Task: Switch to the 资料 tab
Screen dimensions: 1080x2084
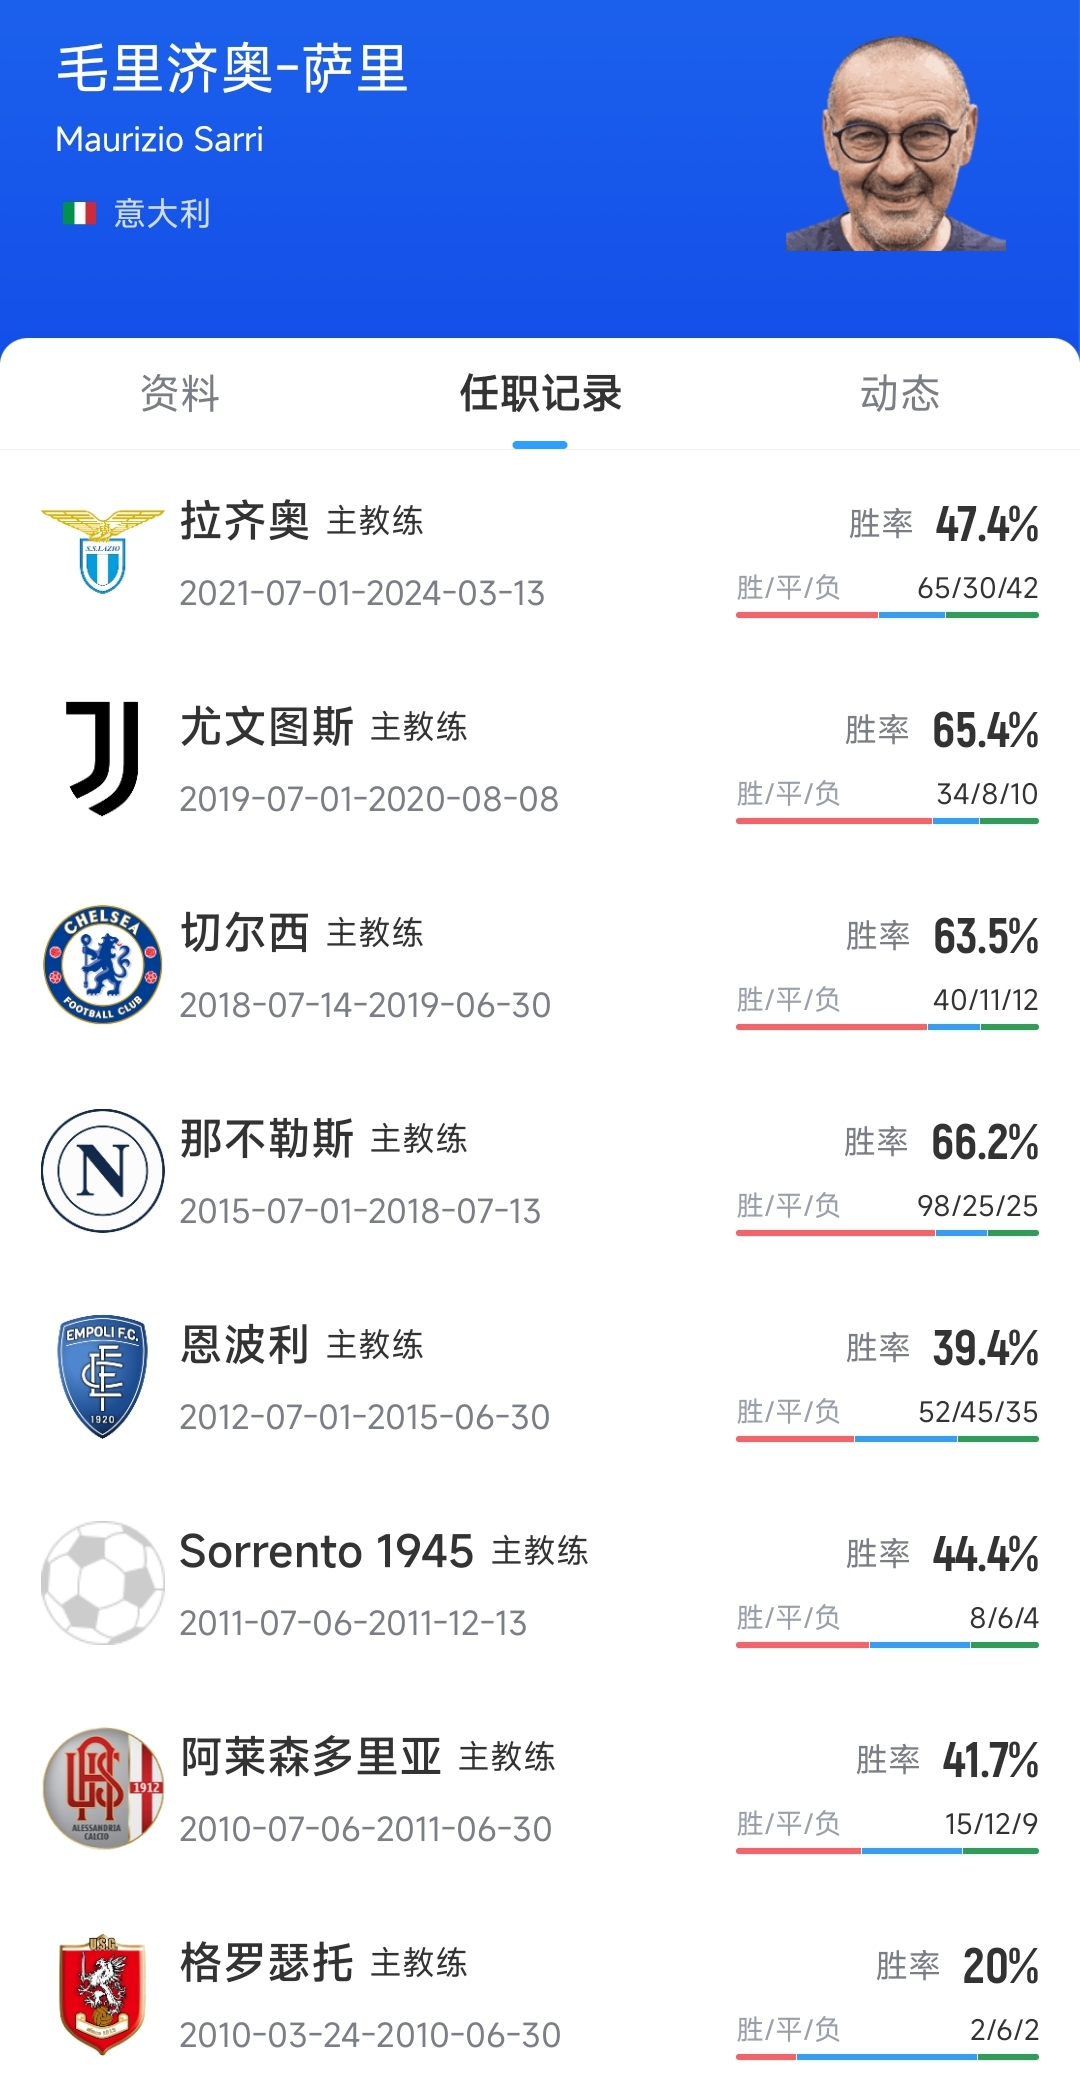Action: coord(180,393)
